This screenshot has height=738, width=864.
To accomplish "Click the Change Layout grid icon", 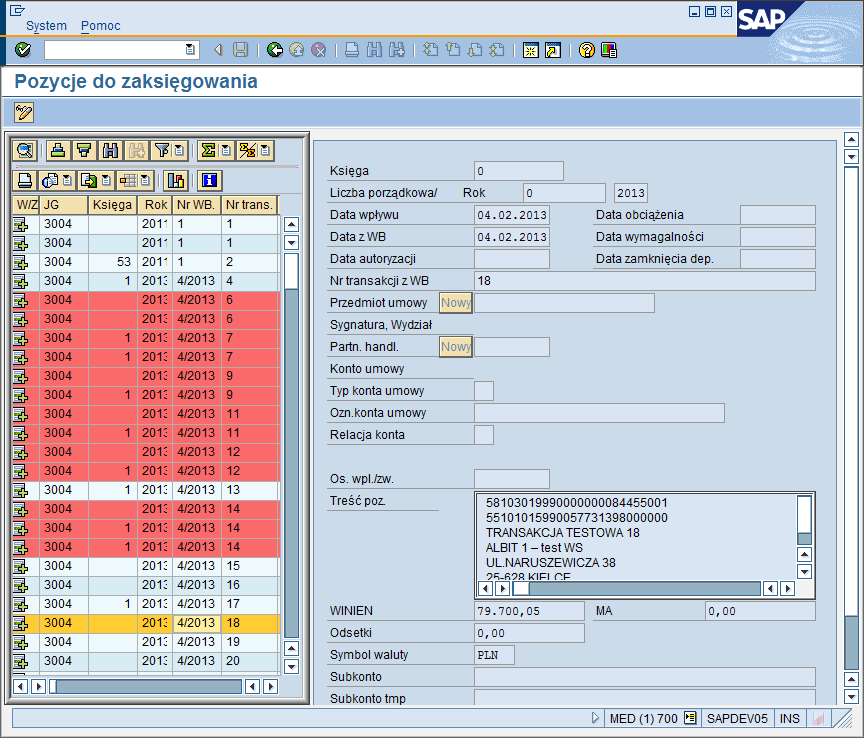I will [x=128, y=180].
